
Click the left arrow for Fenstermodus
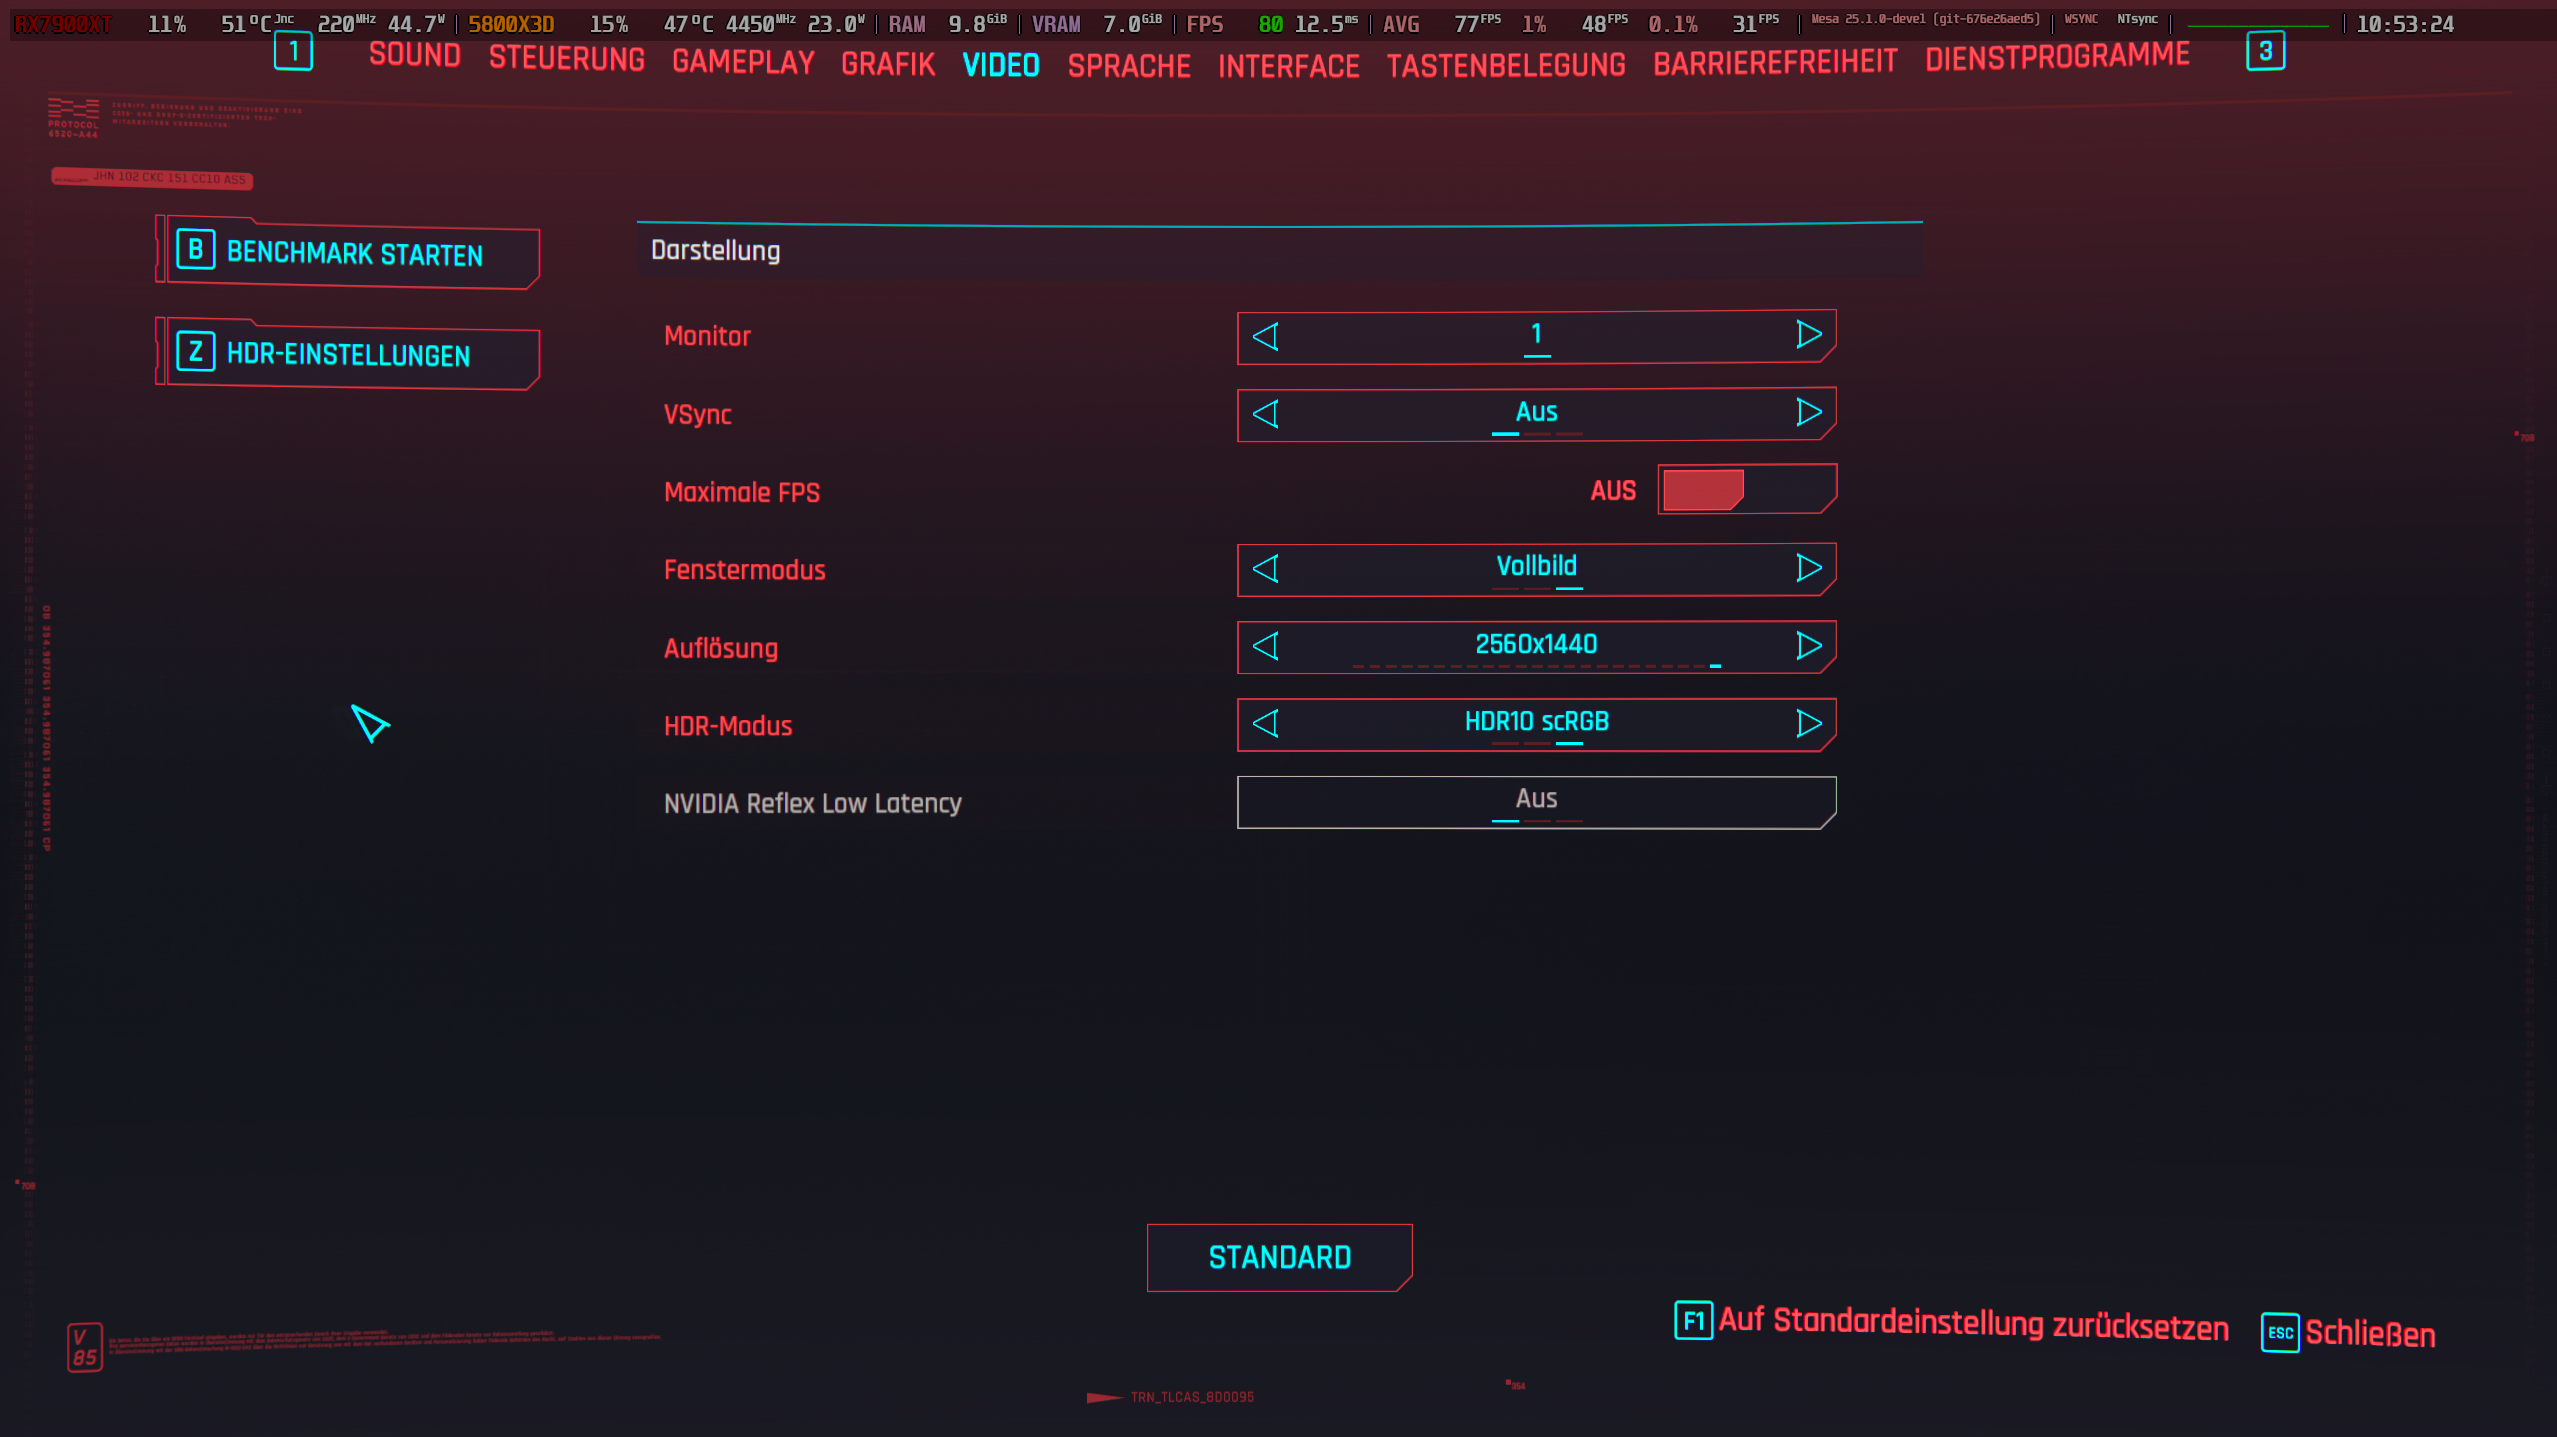[1266, 569]
